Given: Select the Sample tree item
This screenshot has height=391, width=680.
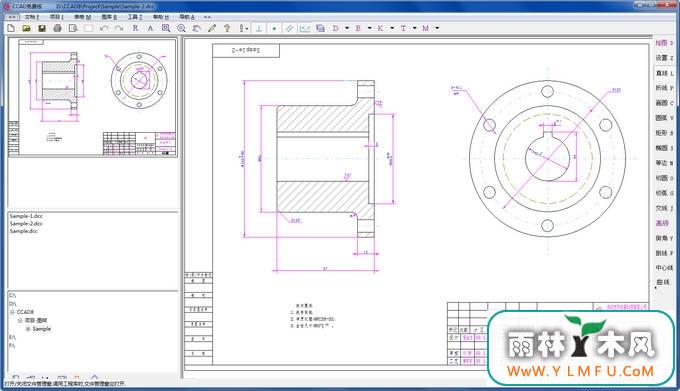Looking at the screenshot, I should 42,329.
